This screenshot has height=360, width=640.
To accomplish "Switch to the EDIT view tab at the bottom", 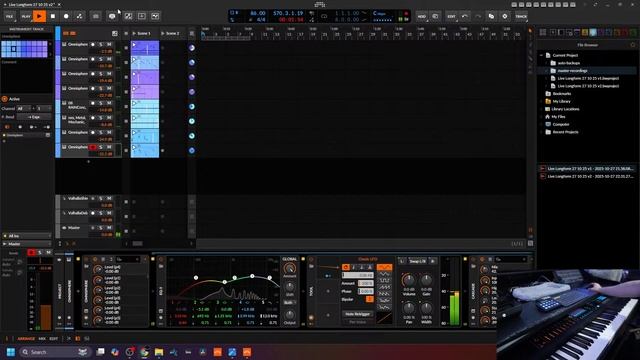I will tap(53, 339).
